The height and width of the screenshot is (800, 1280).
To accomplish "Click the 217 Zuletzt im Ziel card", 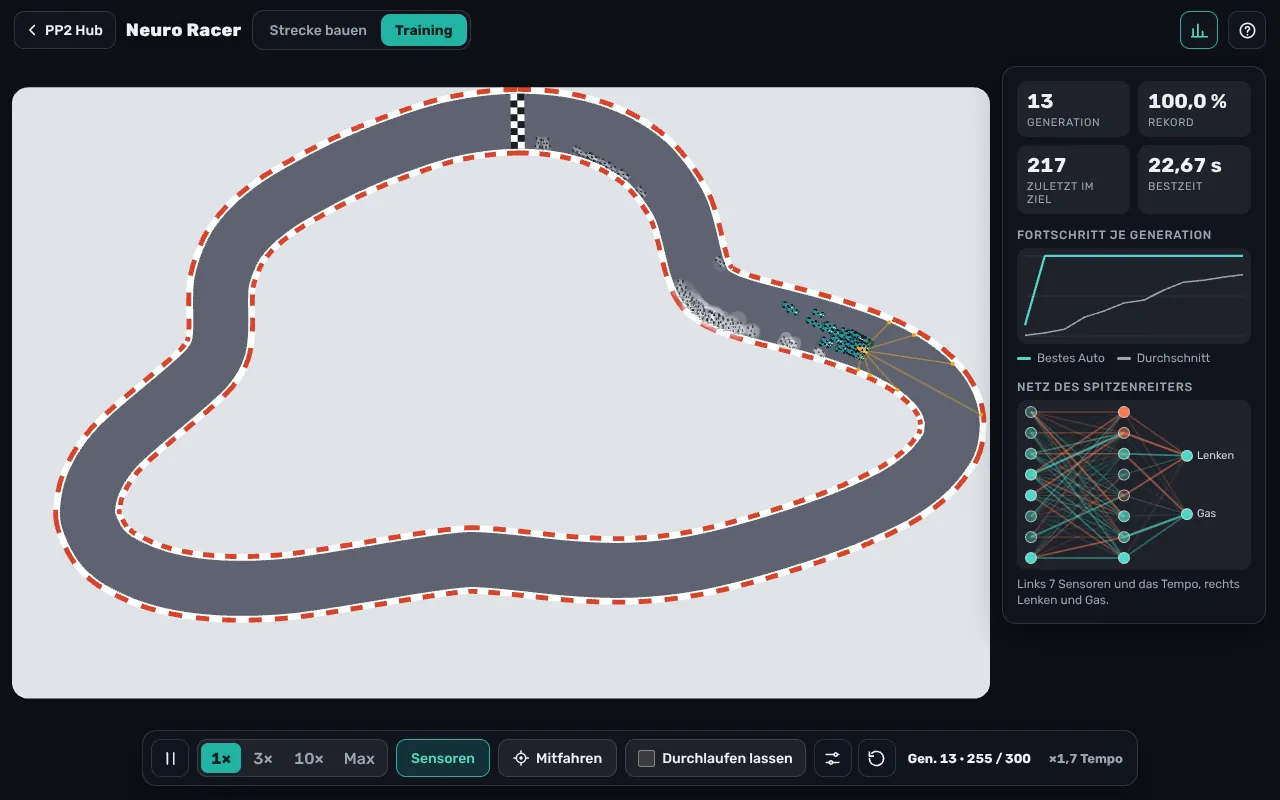I will [x=1073, y=179].
